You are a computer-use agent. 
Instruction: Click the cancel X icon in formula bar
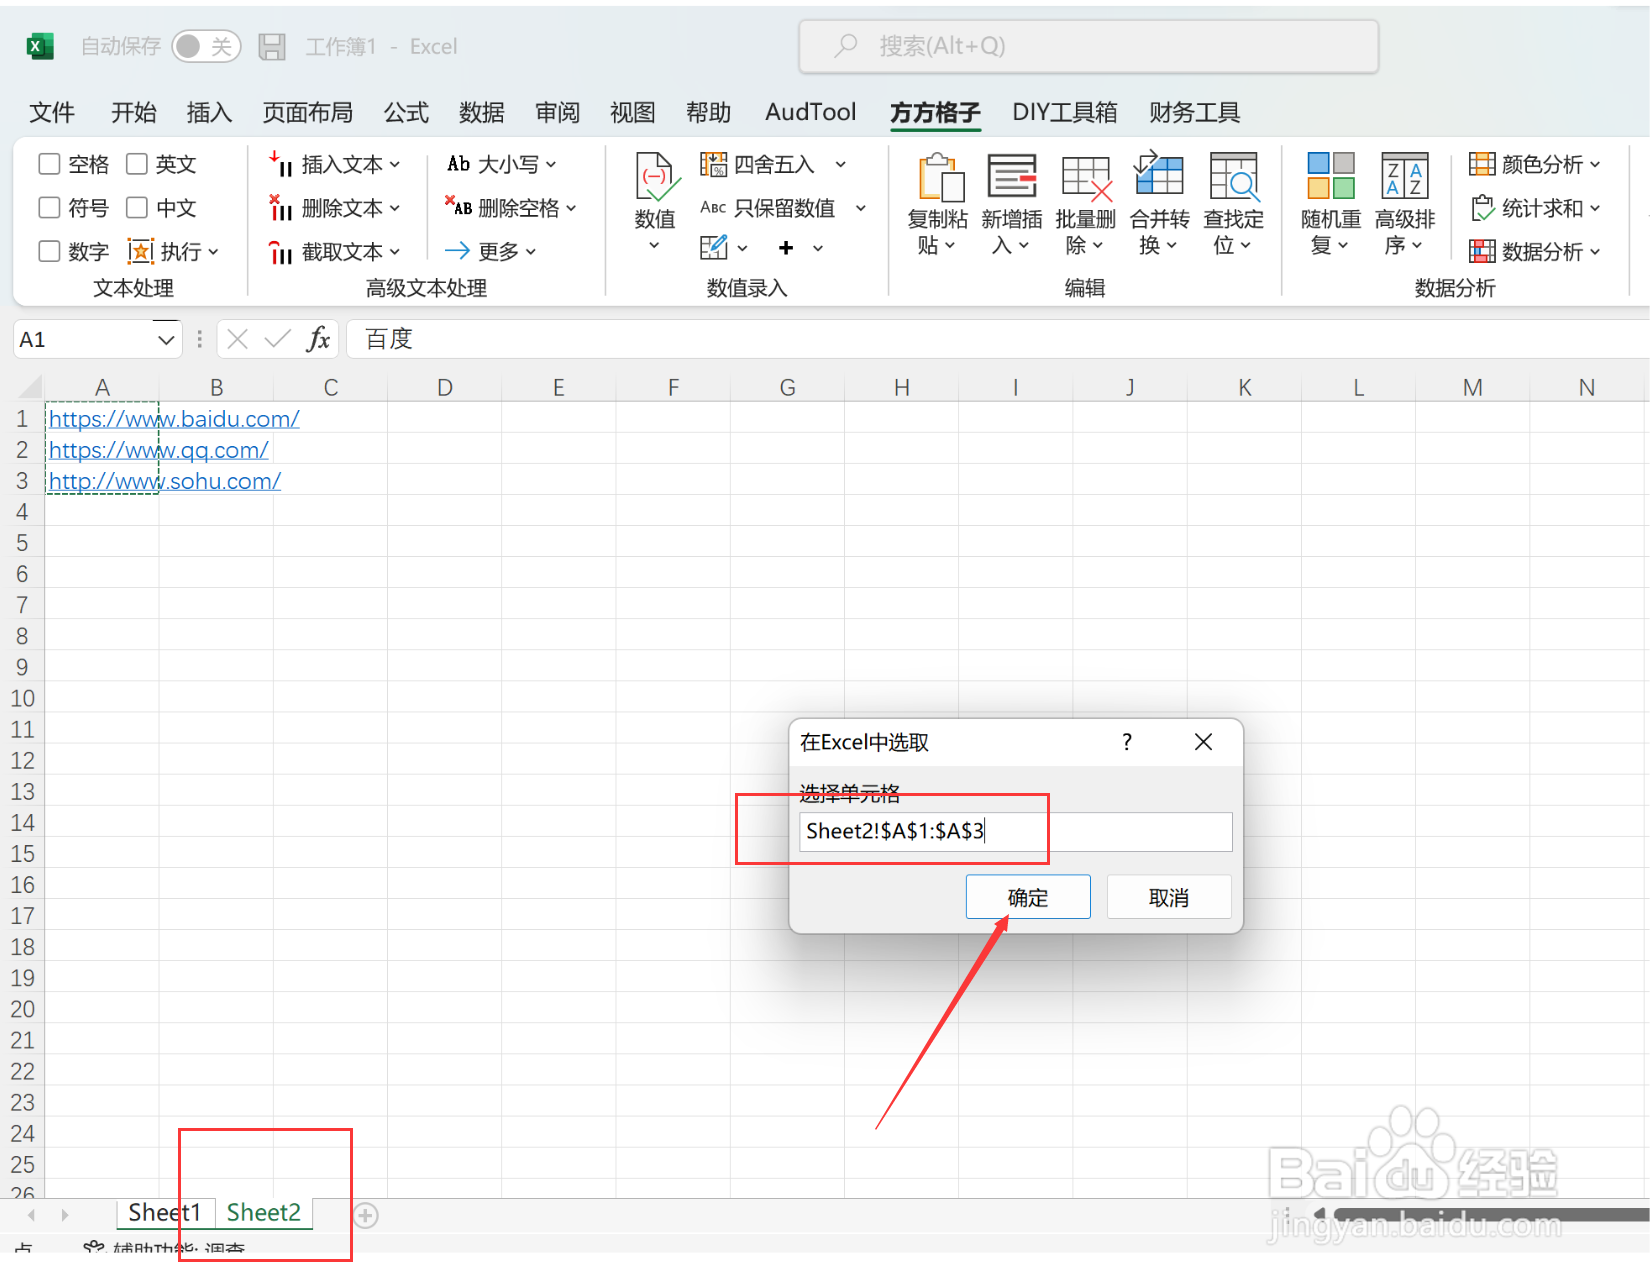(x=237, y=339)
